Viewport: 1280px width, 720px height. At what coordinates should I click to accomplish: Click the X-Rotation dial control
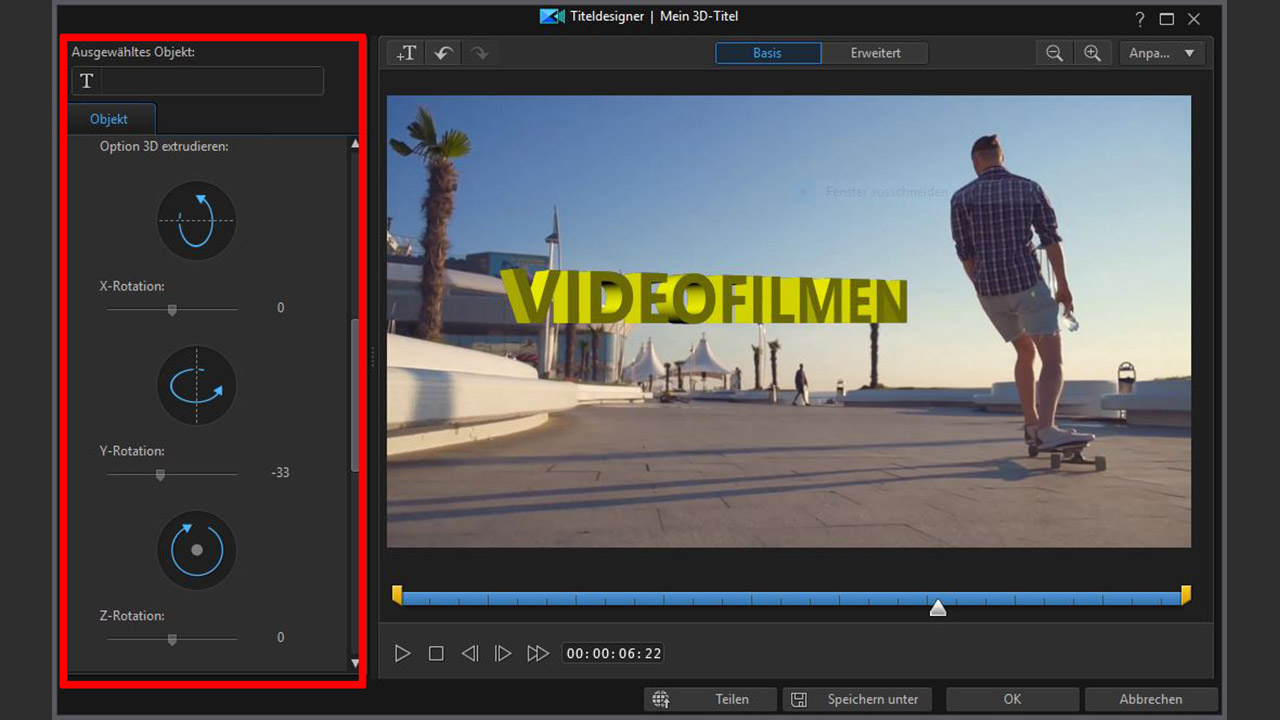click(197, 220)
